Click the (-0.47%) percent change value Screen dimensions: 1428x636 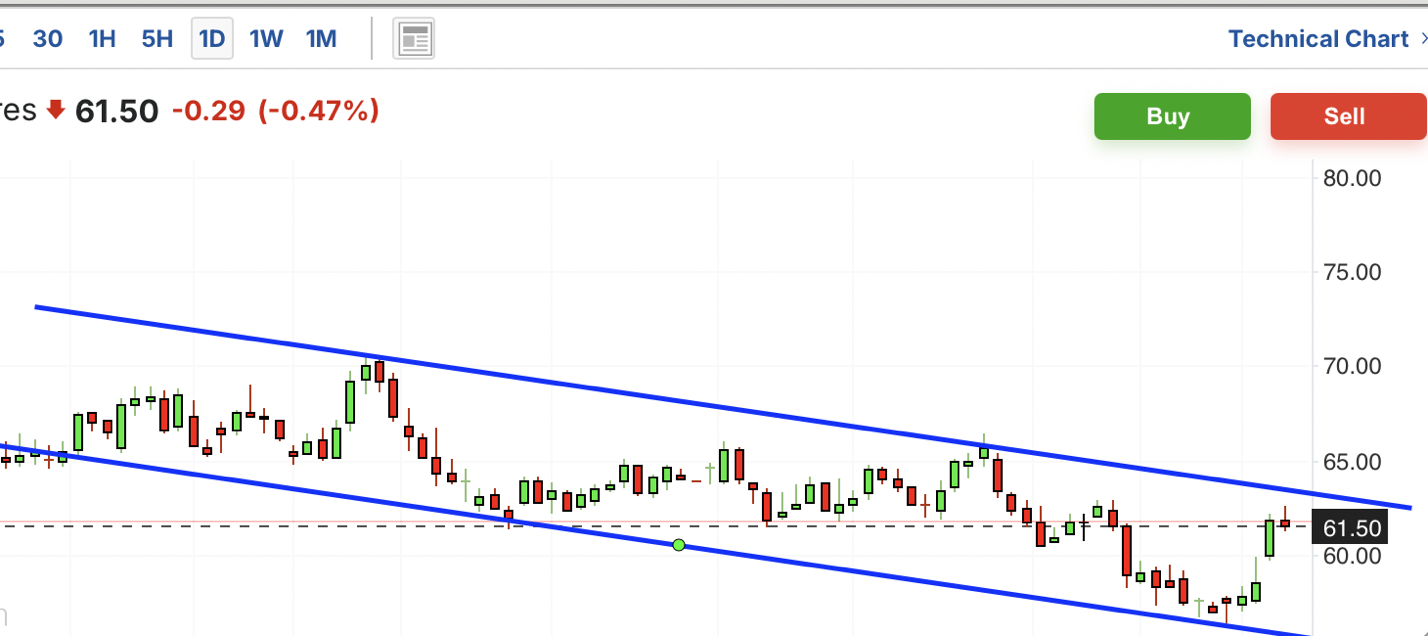point(319,111)
